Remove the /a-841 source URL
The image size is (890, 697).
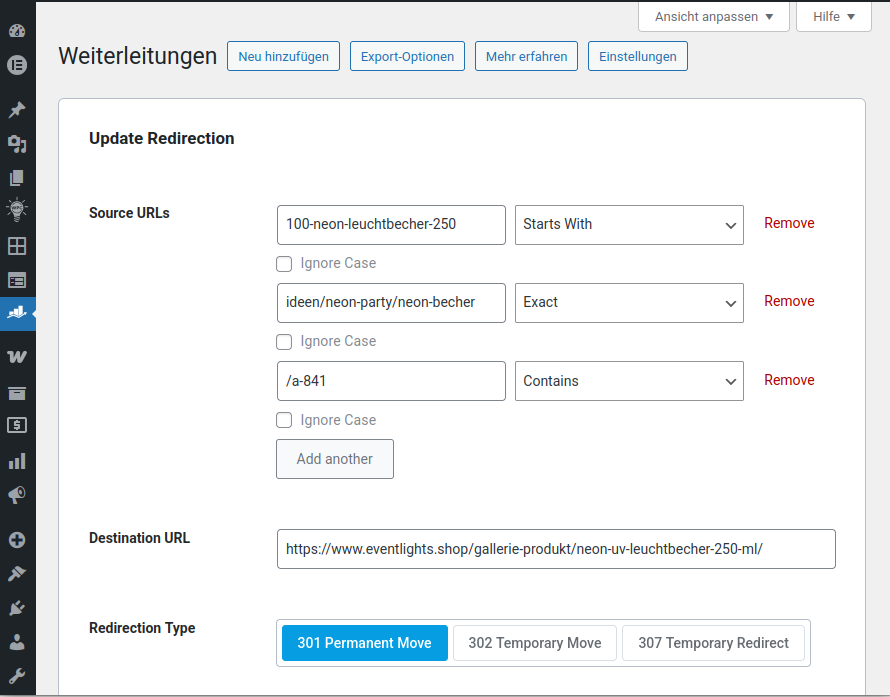789,380
